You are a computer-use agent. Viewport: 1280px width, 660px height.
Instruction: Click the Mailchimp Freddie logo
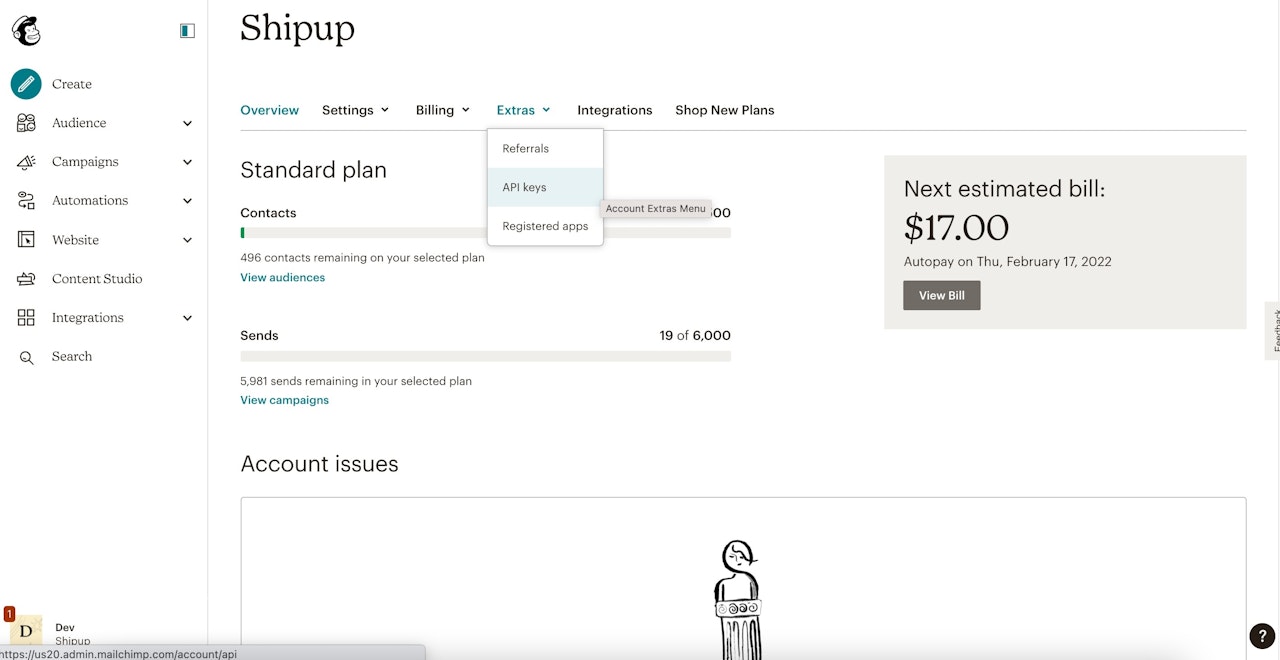(26, 31)
